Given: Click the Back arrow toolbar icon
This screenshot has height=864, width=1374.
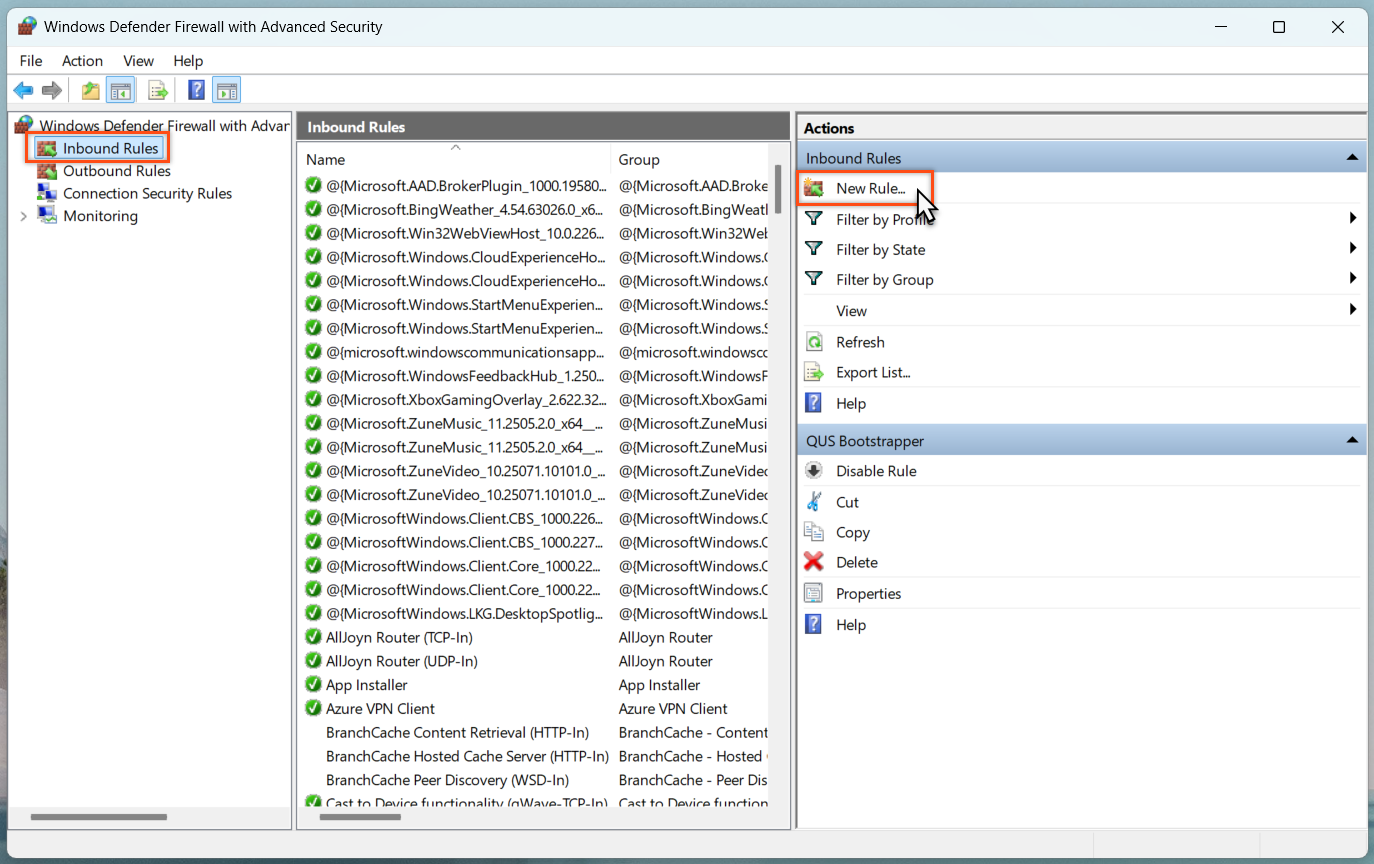Looking at the screenshot, I should pyautogui.click(x=23, y=91).
